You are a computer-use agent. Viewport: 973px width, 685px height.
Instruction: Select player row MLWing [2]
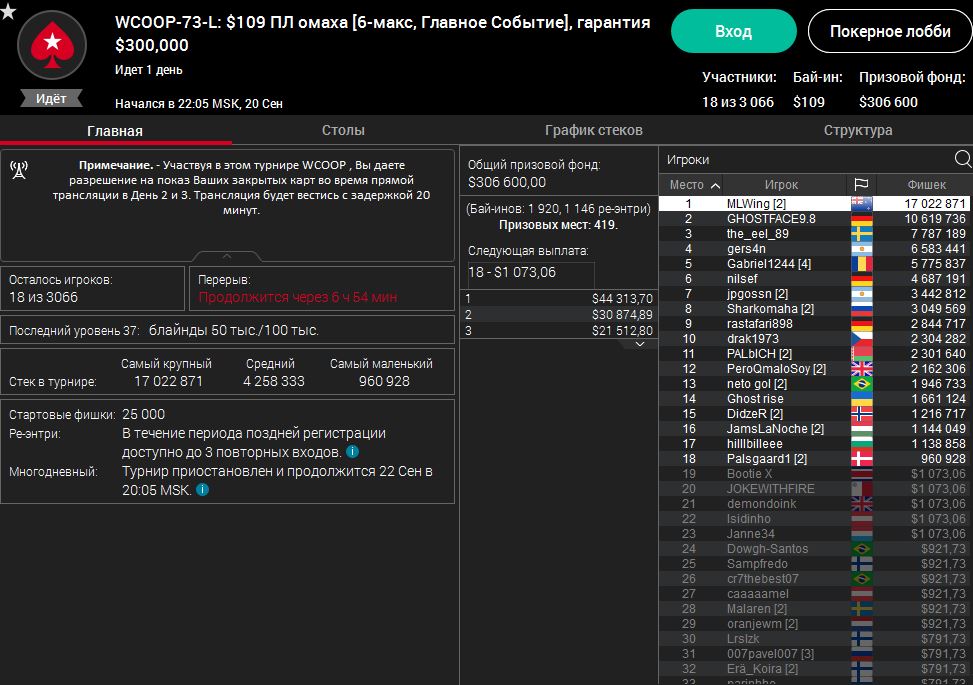[x=815, y=204]
